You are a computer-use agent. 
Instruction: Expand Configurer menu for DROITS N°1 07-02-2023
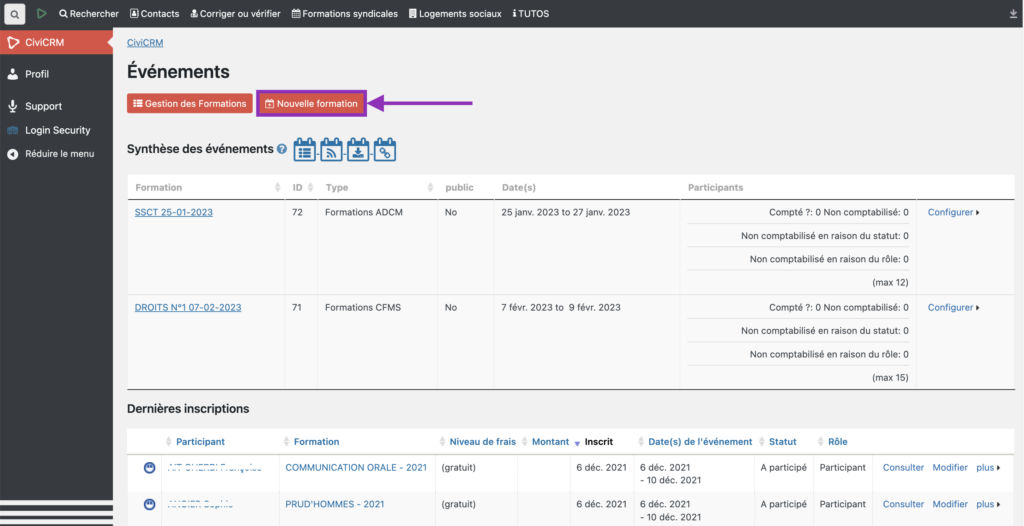coord(953,307)
